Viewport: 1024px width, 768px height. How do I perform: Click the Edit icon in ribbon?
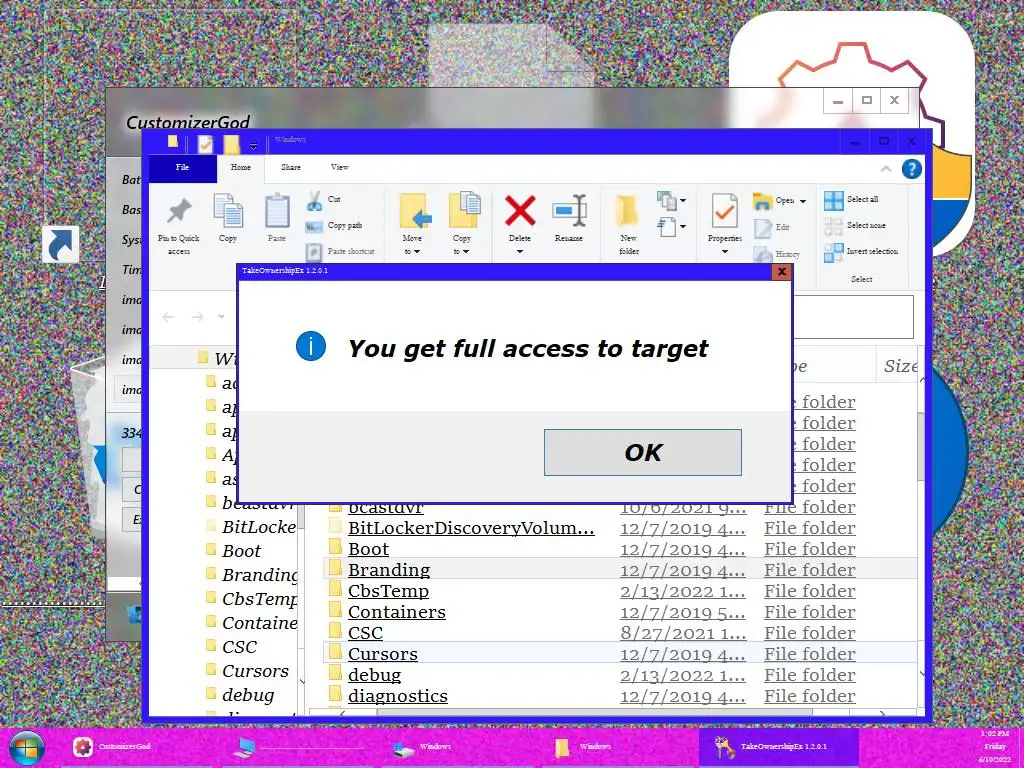click(763, 228)
